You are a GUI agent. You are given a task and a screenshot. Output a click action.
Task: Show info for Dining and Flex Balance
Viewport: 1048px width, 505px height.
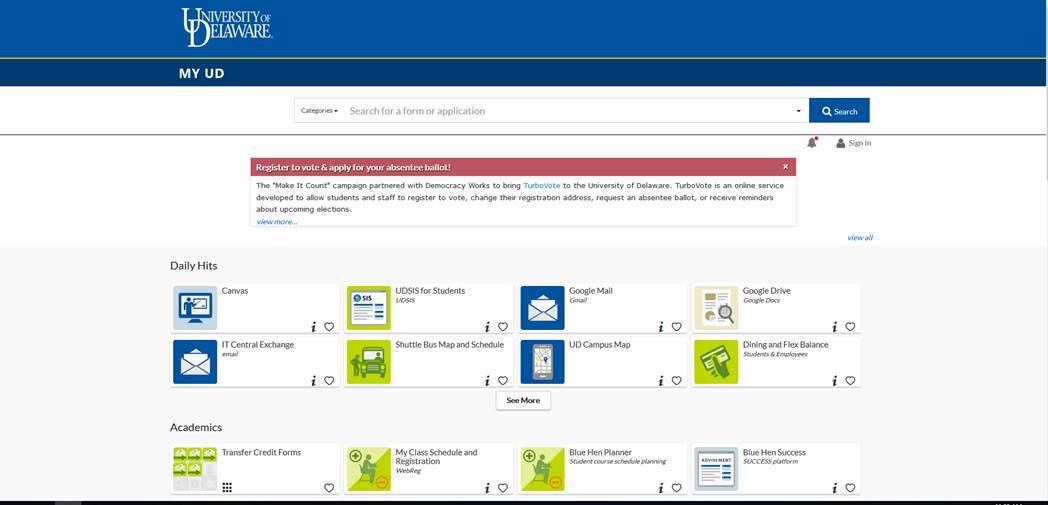coord(835,381)
